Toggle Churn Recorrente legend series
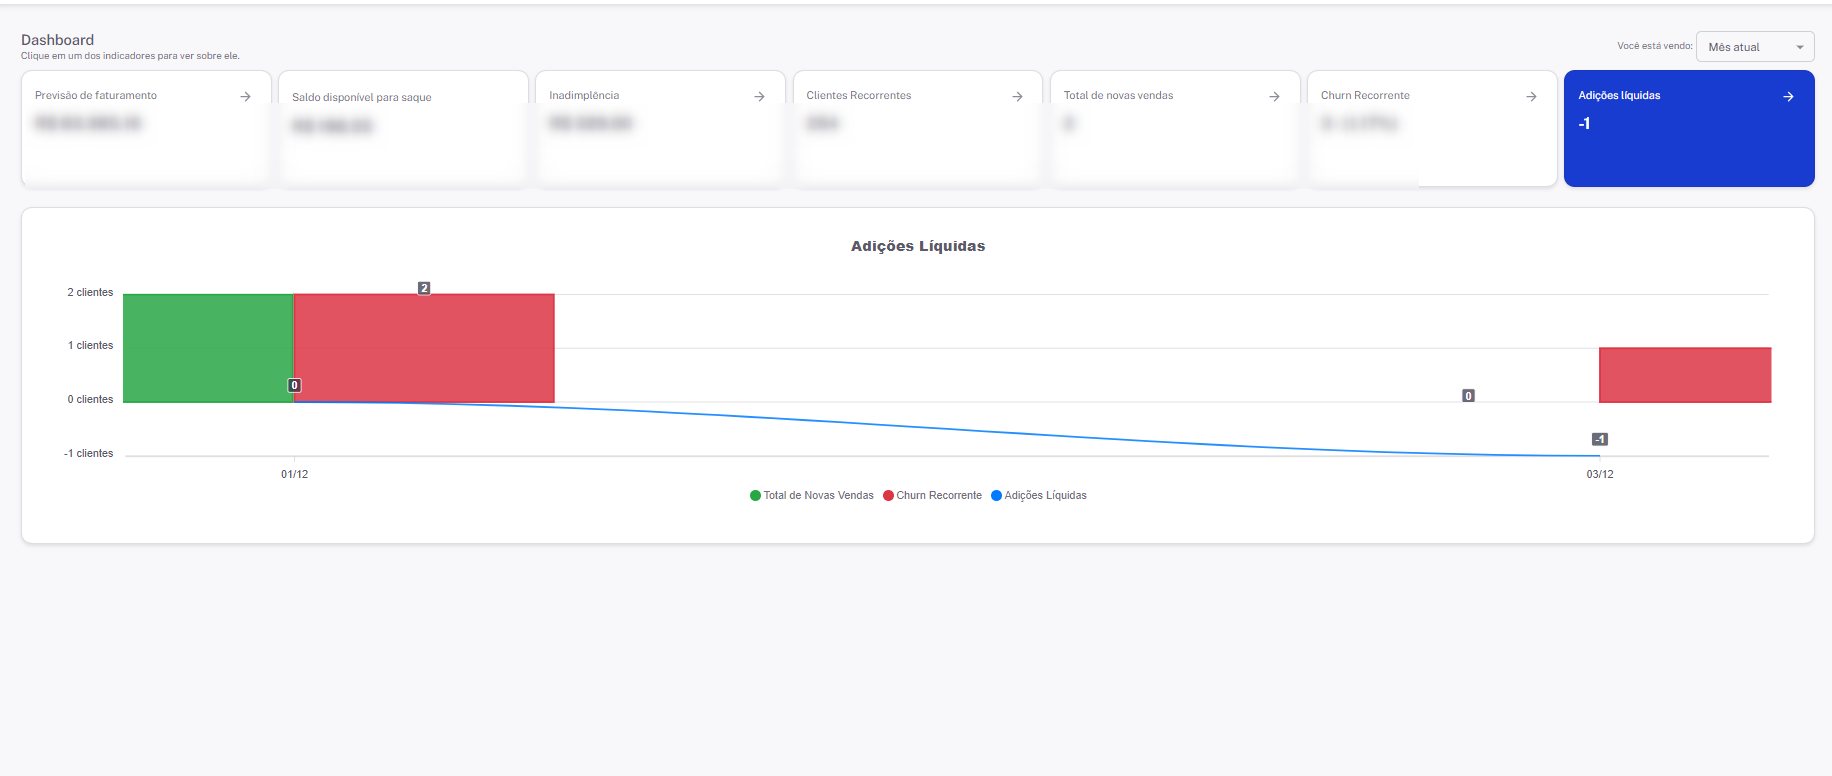 tap(938, 496)
